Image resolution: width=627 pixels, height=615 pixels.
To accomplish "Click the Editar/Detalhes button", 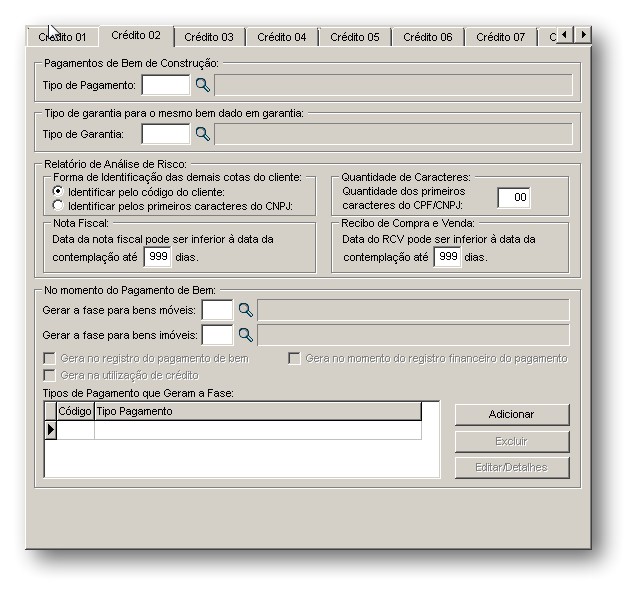I will pos(512,467).
